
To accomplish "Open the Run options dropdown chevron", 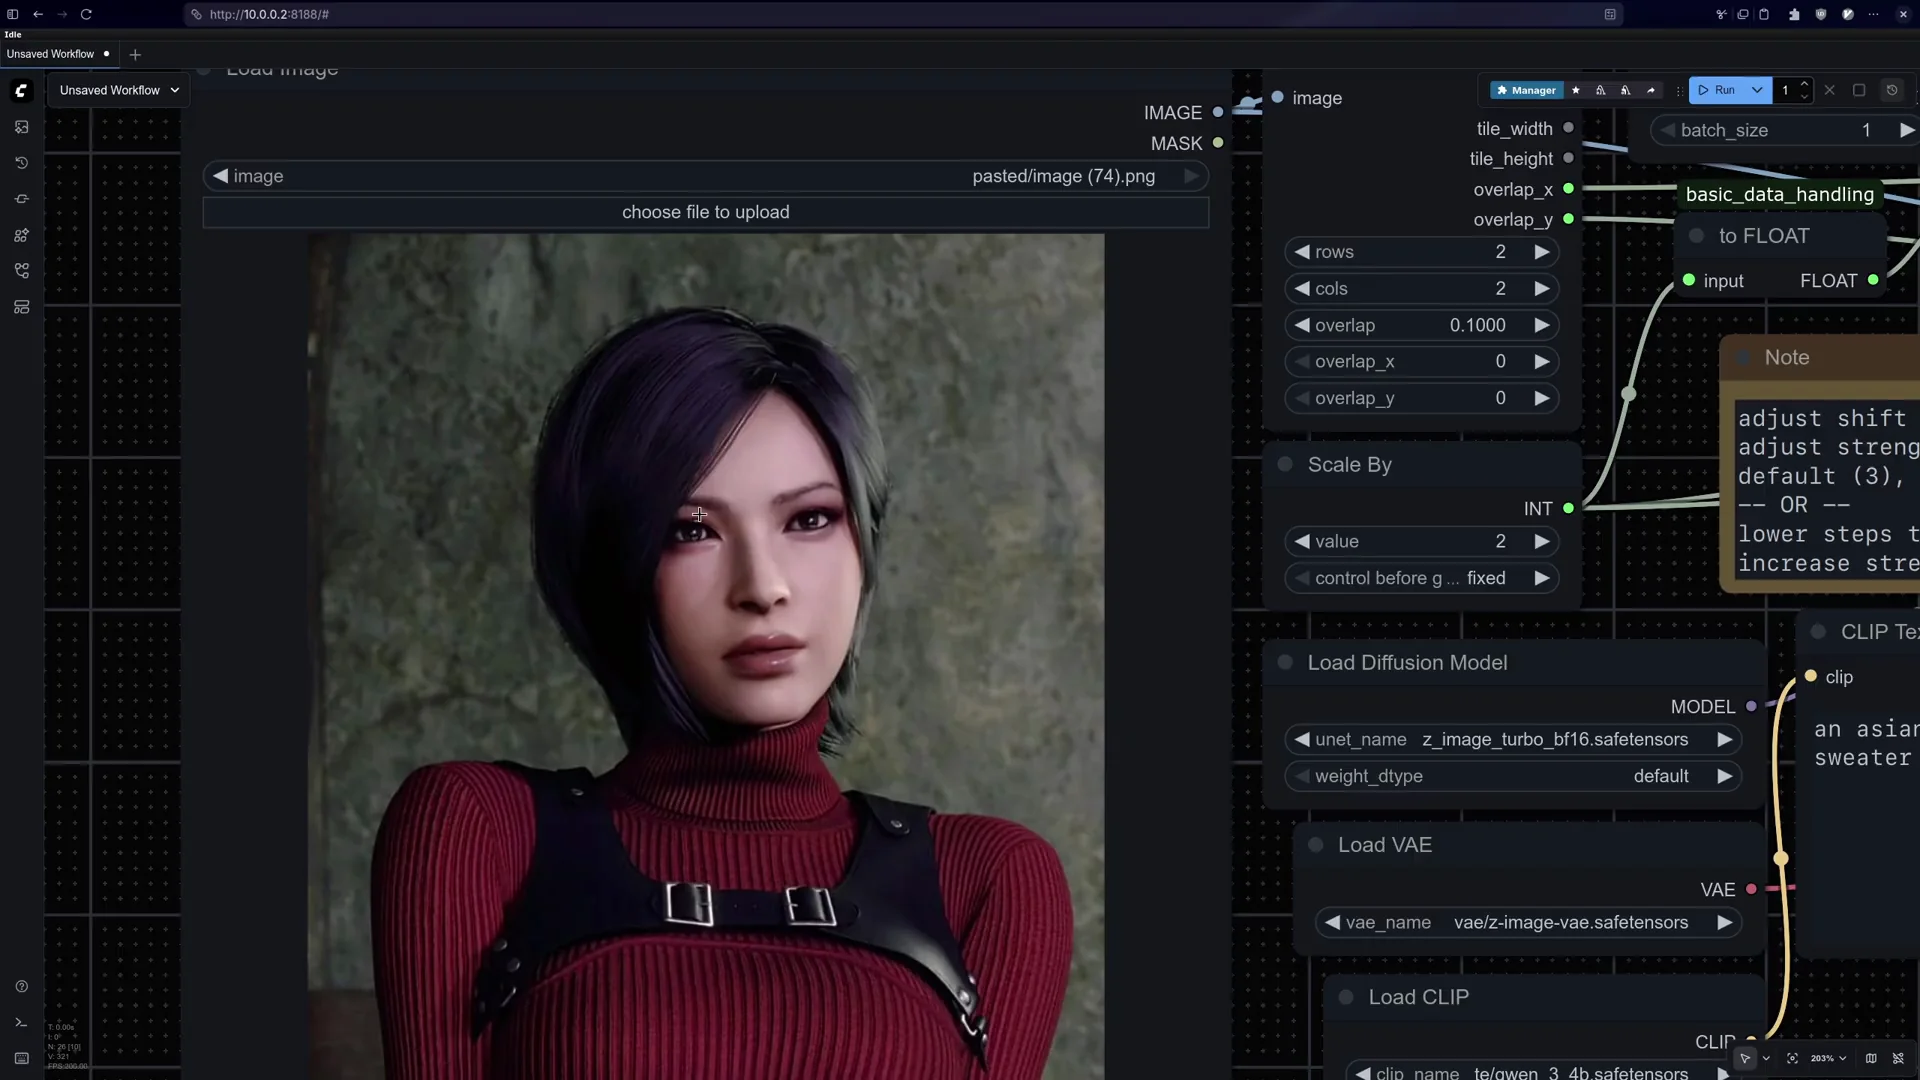I will click(x=1757, y=90).
